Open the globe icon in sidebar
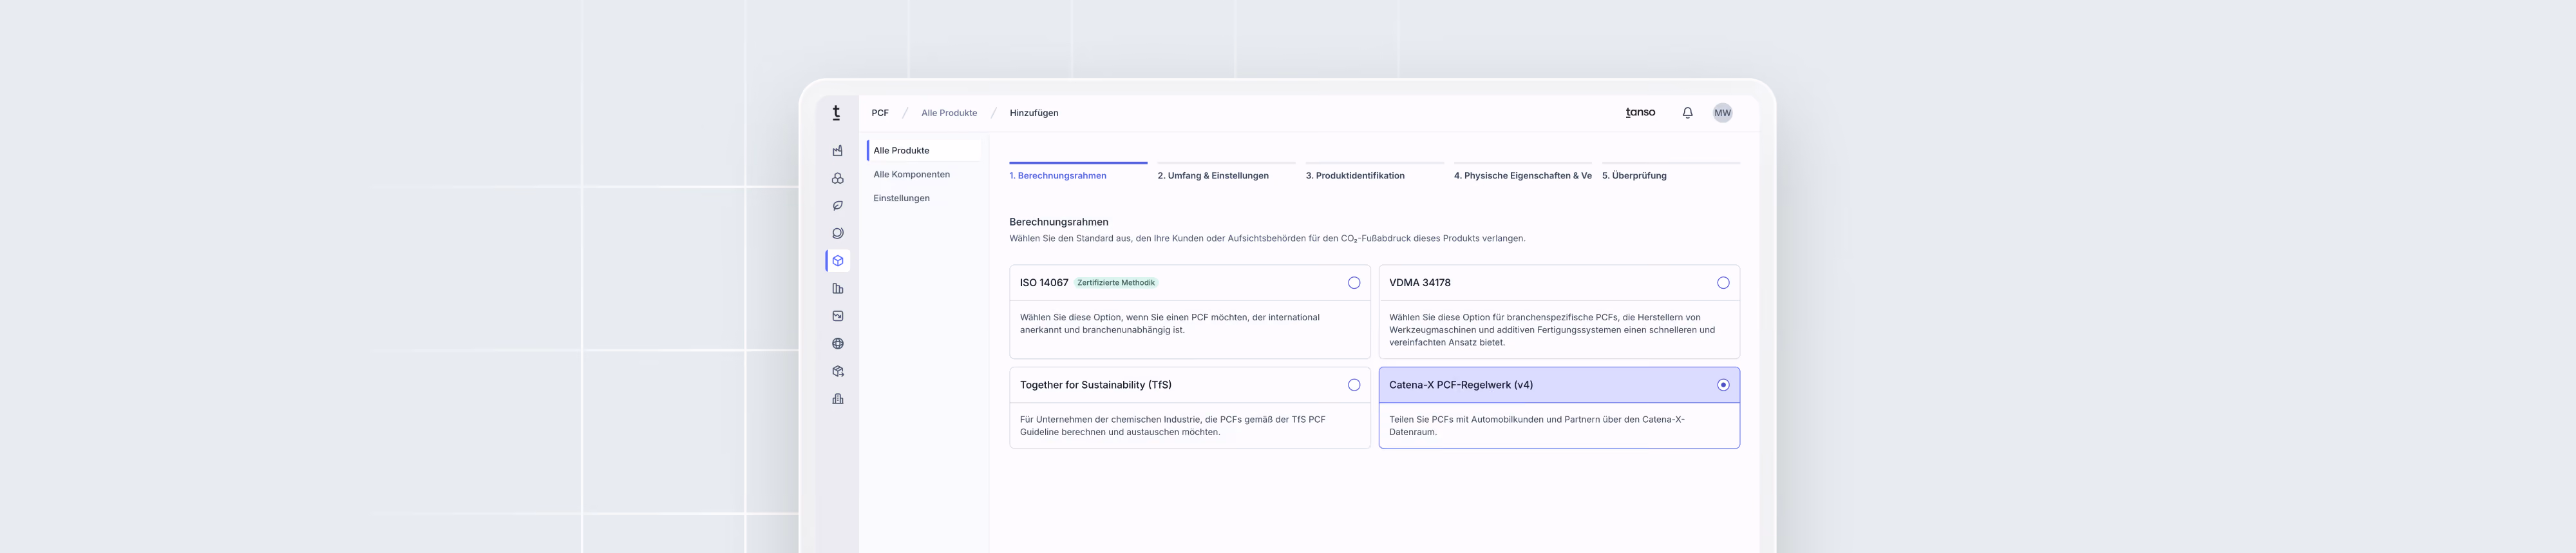This screenshot has height=553, width=2576. [838, 344]
